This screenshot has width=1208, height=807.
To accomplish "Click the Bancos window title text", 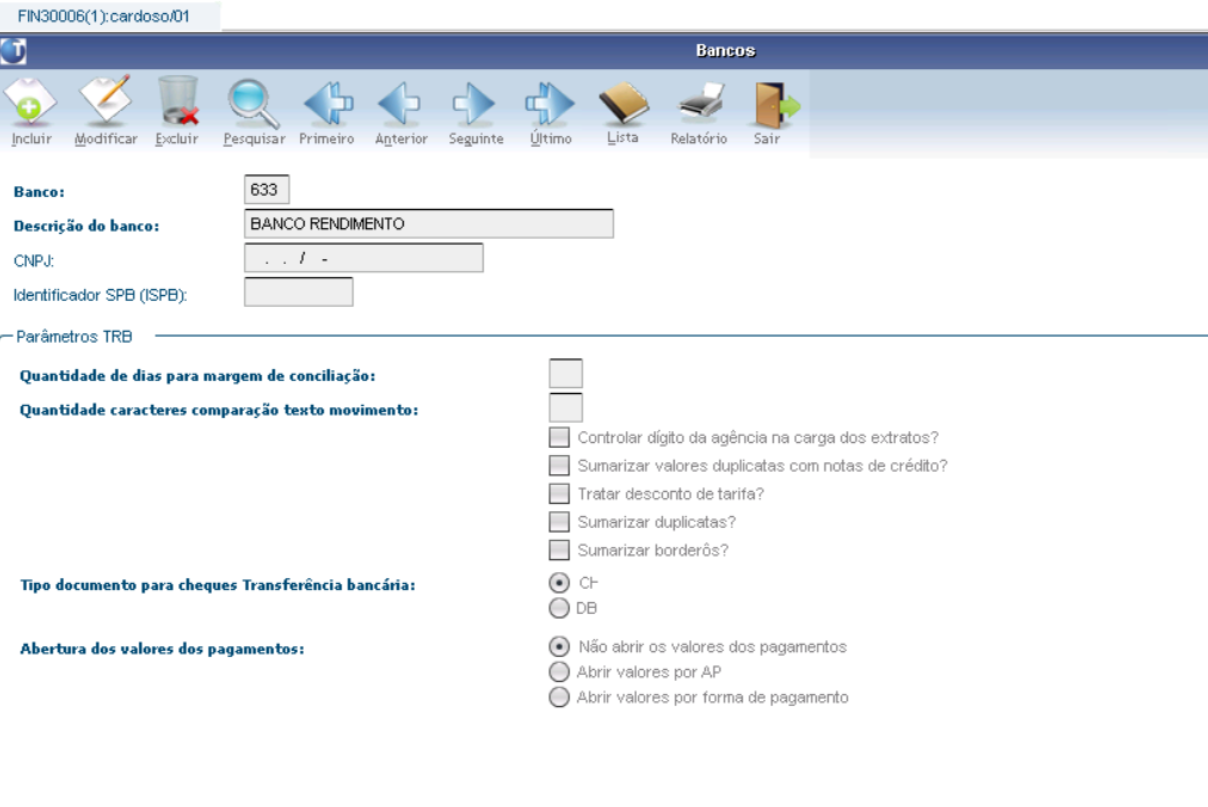I will click(725, 50).
